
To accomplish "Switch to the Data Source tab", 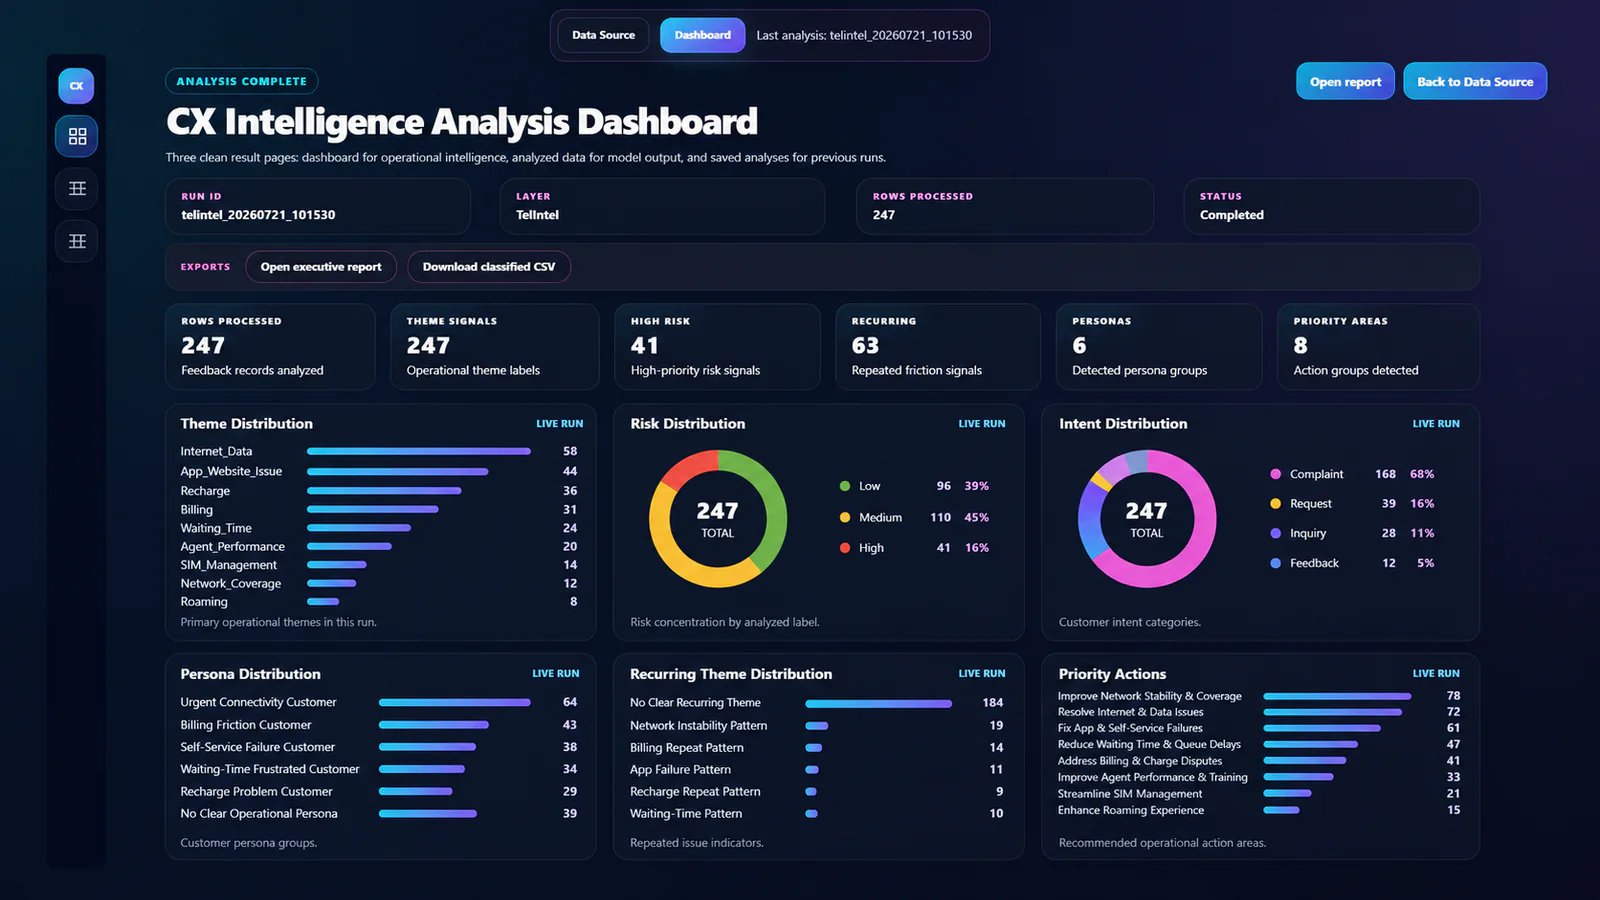I will pos(603,35).
